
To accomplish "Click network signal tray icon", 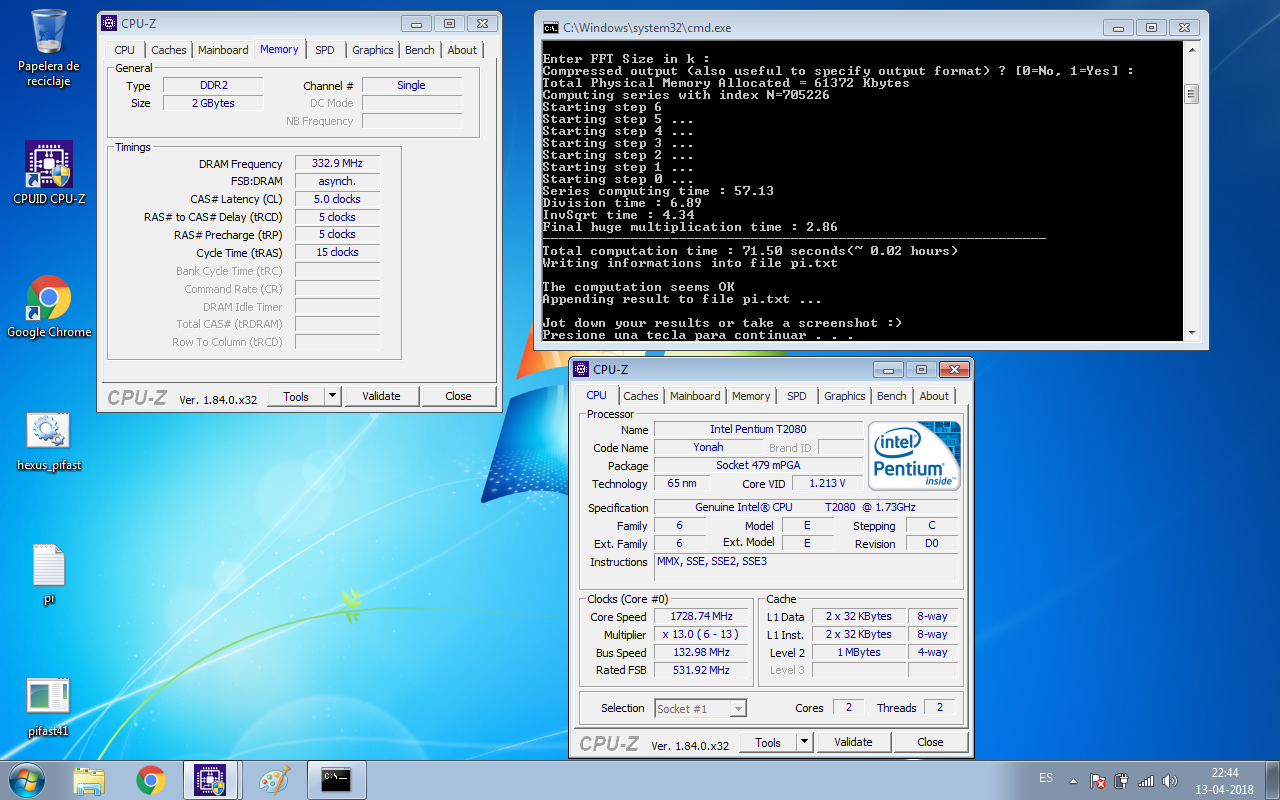I will click(x=1146, y=780).
